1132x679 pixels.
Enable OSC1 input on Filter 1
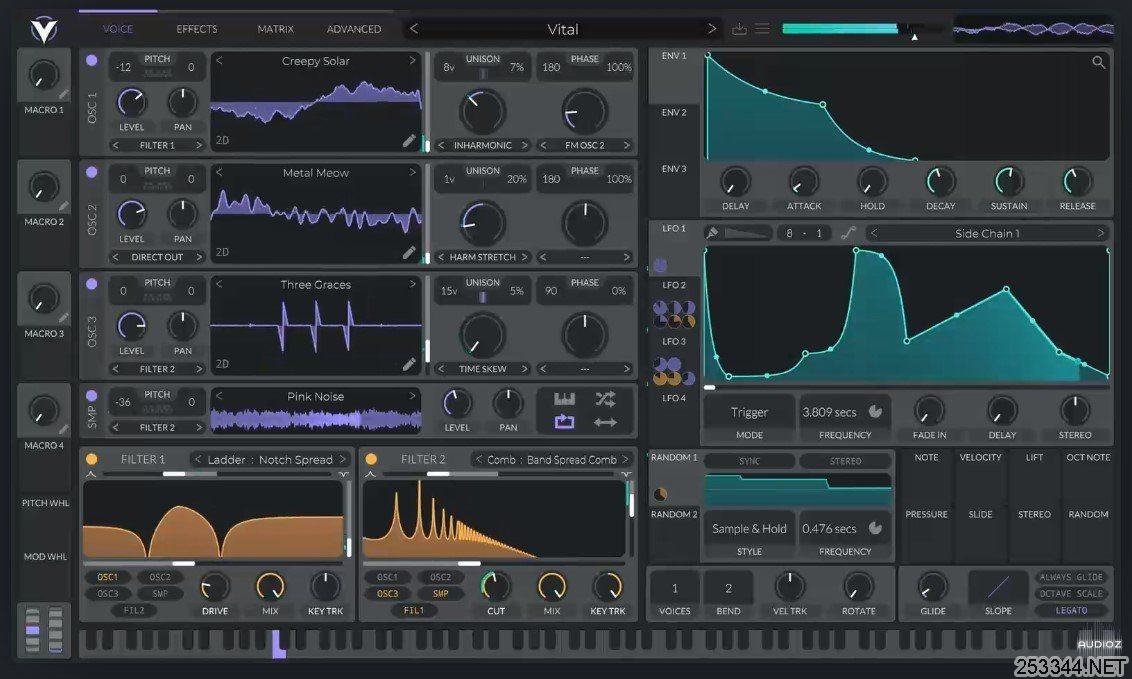pos(108,577)
